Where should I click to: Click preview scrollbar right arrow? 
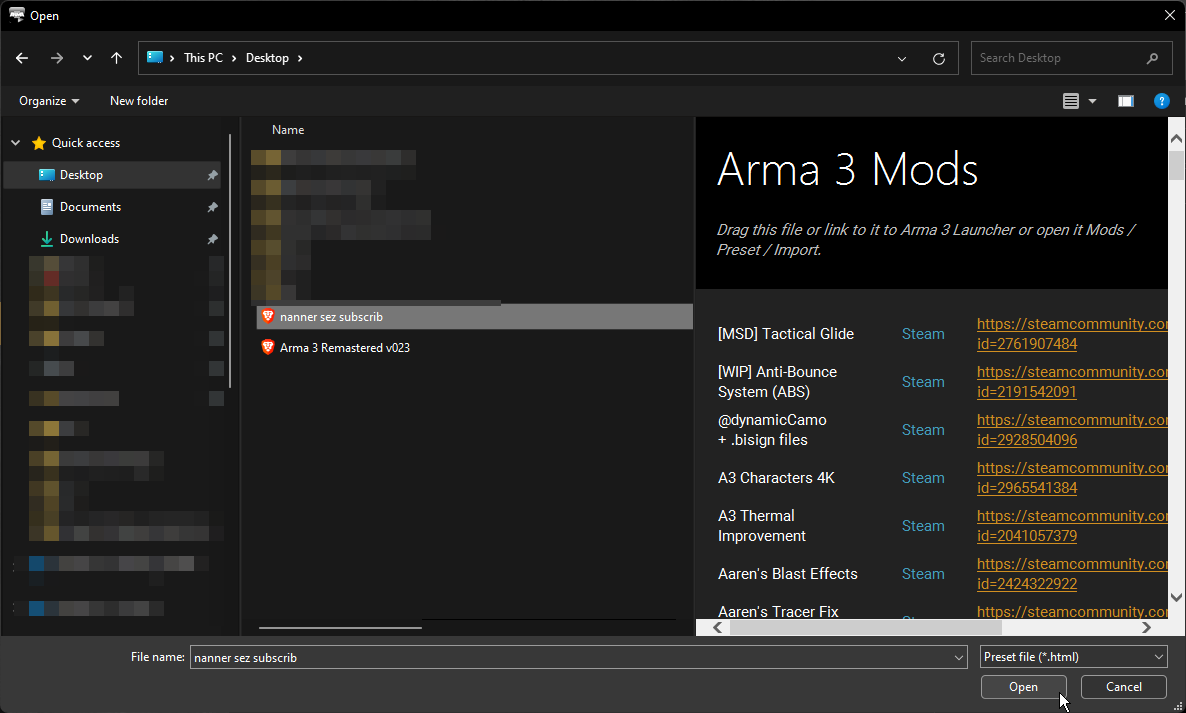coord(1146,628)
